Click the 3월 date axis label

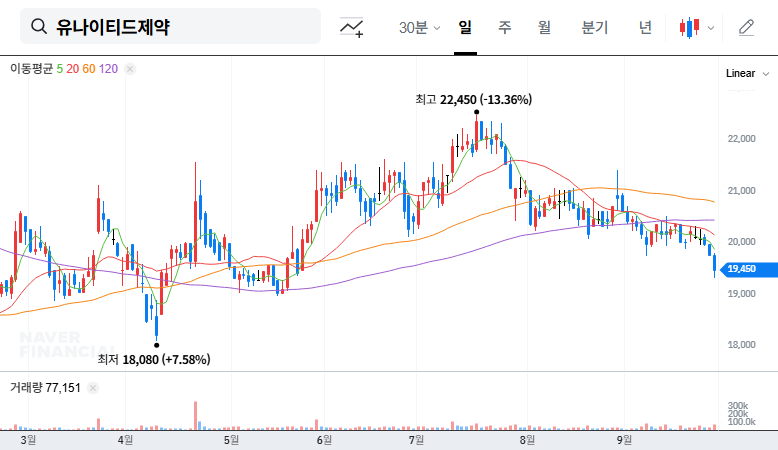tap(28, 440)
